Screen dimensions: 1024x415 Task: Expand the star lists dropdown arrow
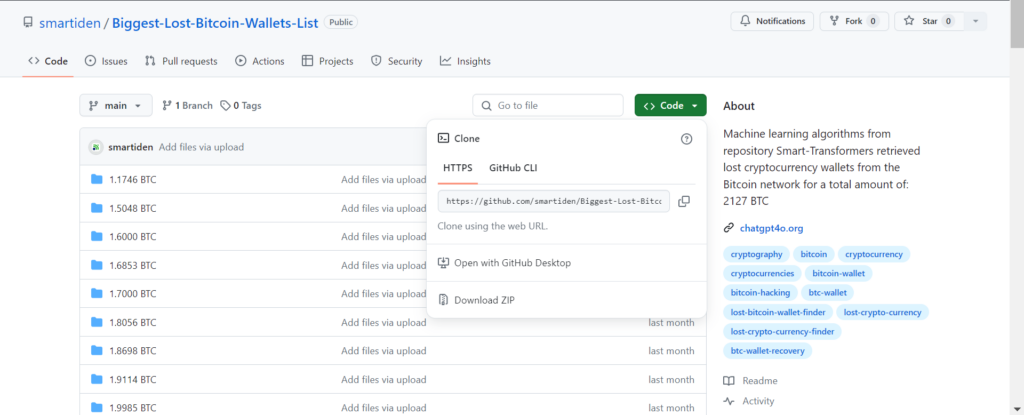(976, 21)
